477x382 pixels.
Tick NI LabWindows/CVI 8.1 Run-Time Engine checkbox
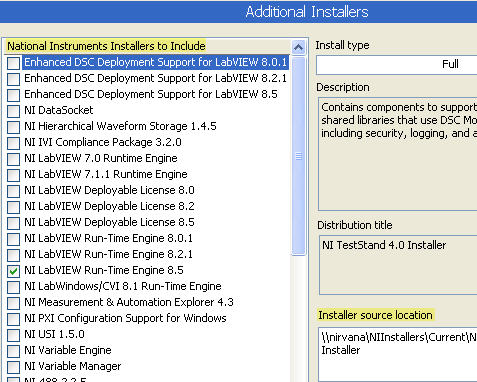click(13, 287)
